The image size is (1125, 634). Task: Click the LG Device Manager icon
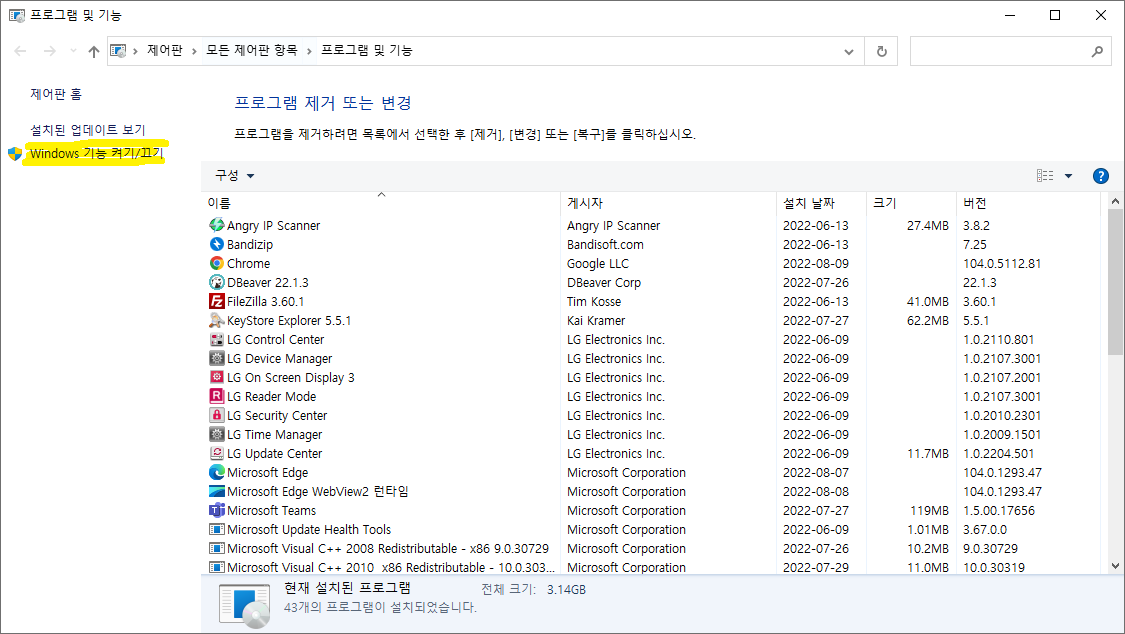point(217,358)
